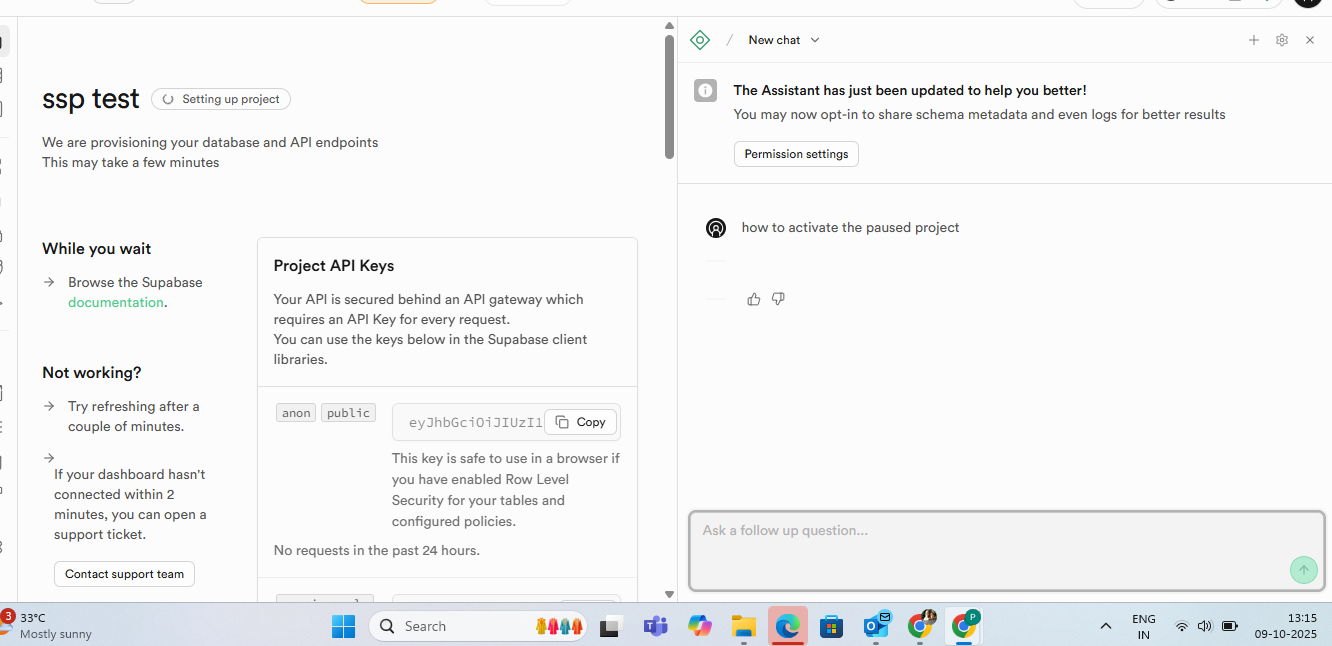Screen dimensions: 1332x646
Task: Click Contact support team button
Action: click(x=125, y=574)
